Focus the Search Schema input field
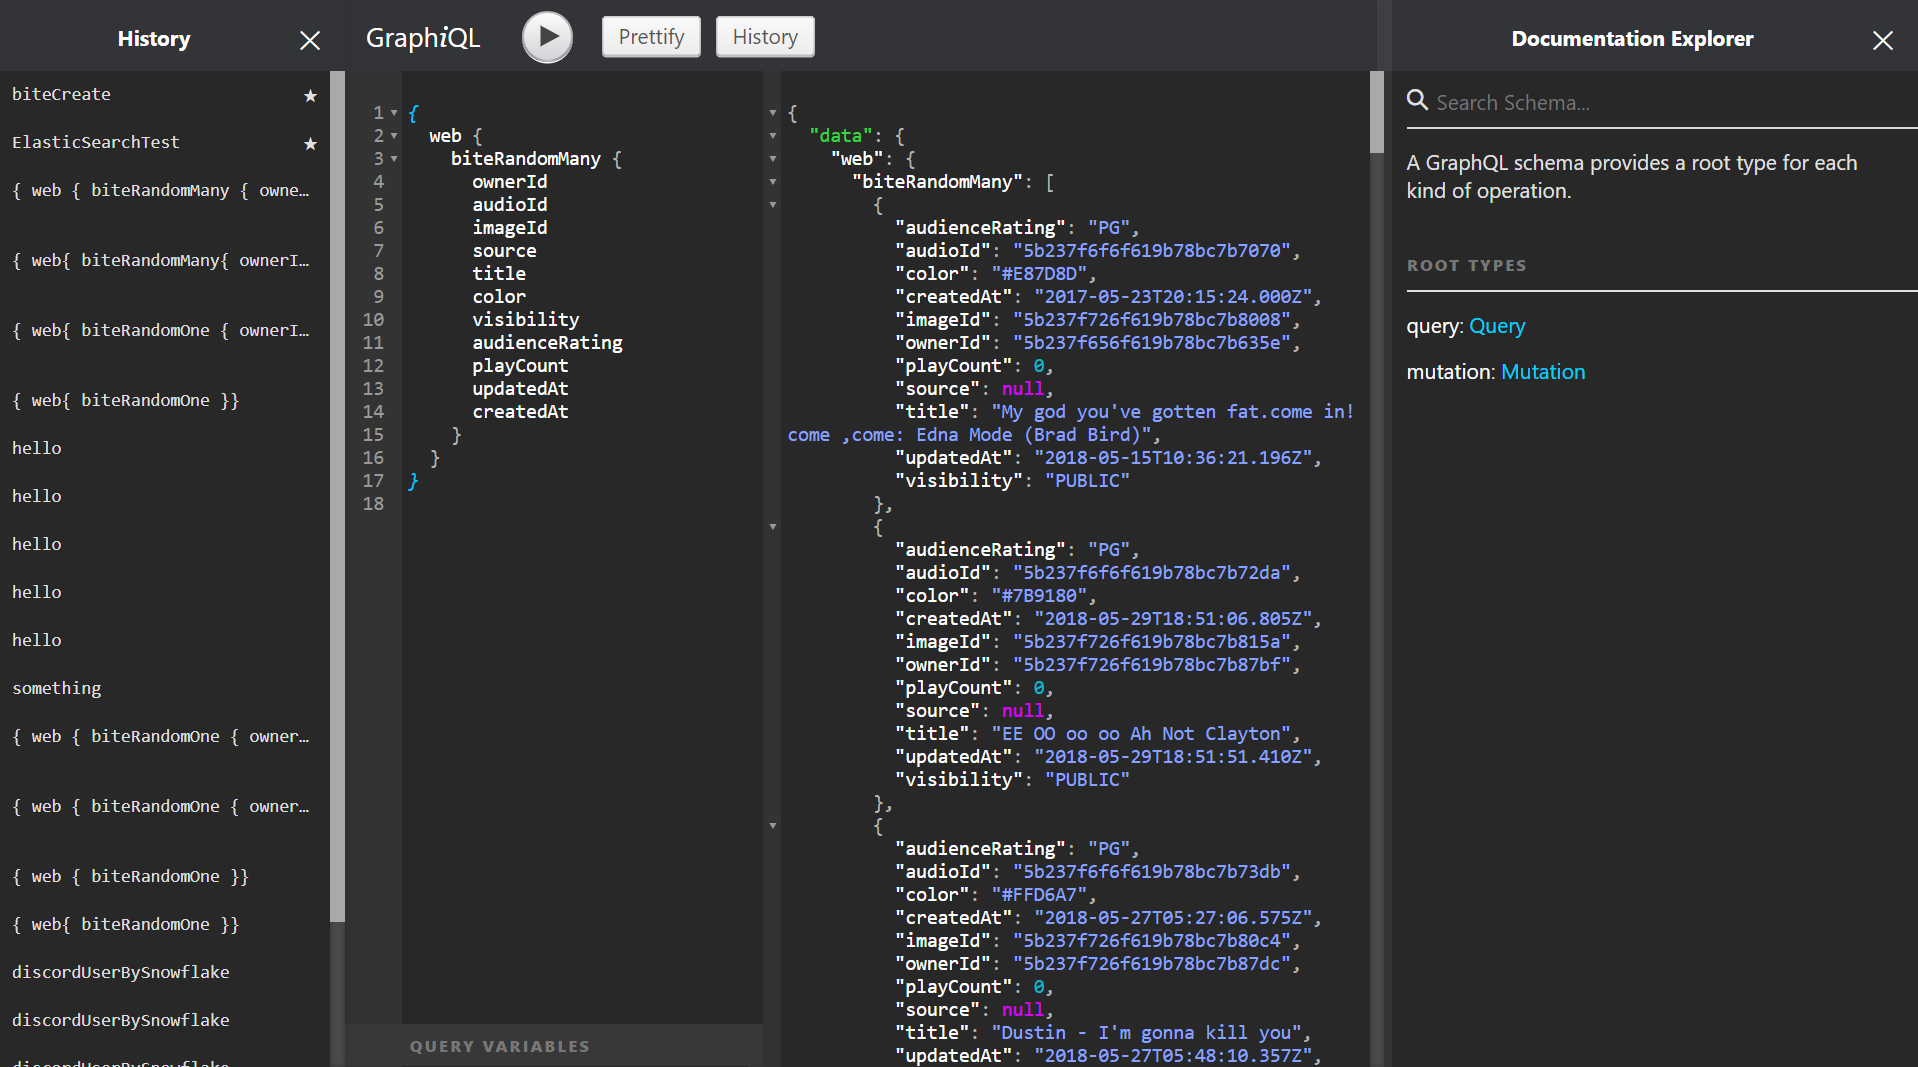 pos(1676,102)
